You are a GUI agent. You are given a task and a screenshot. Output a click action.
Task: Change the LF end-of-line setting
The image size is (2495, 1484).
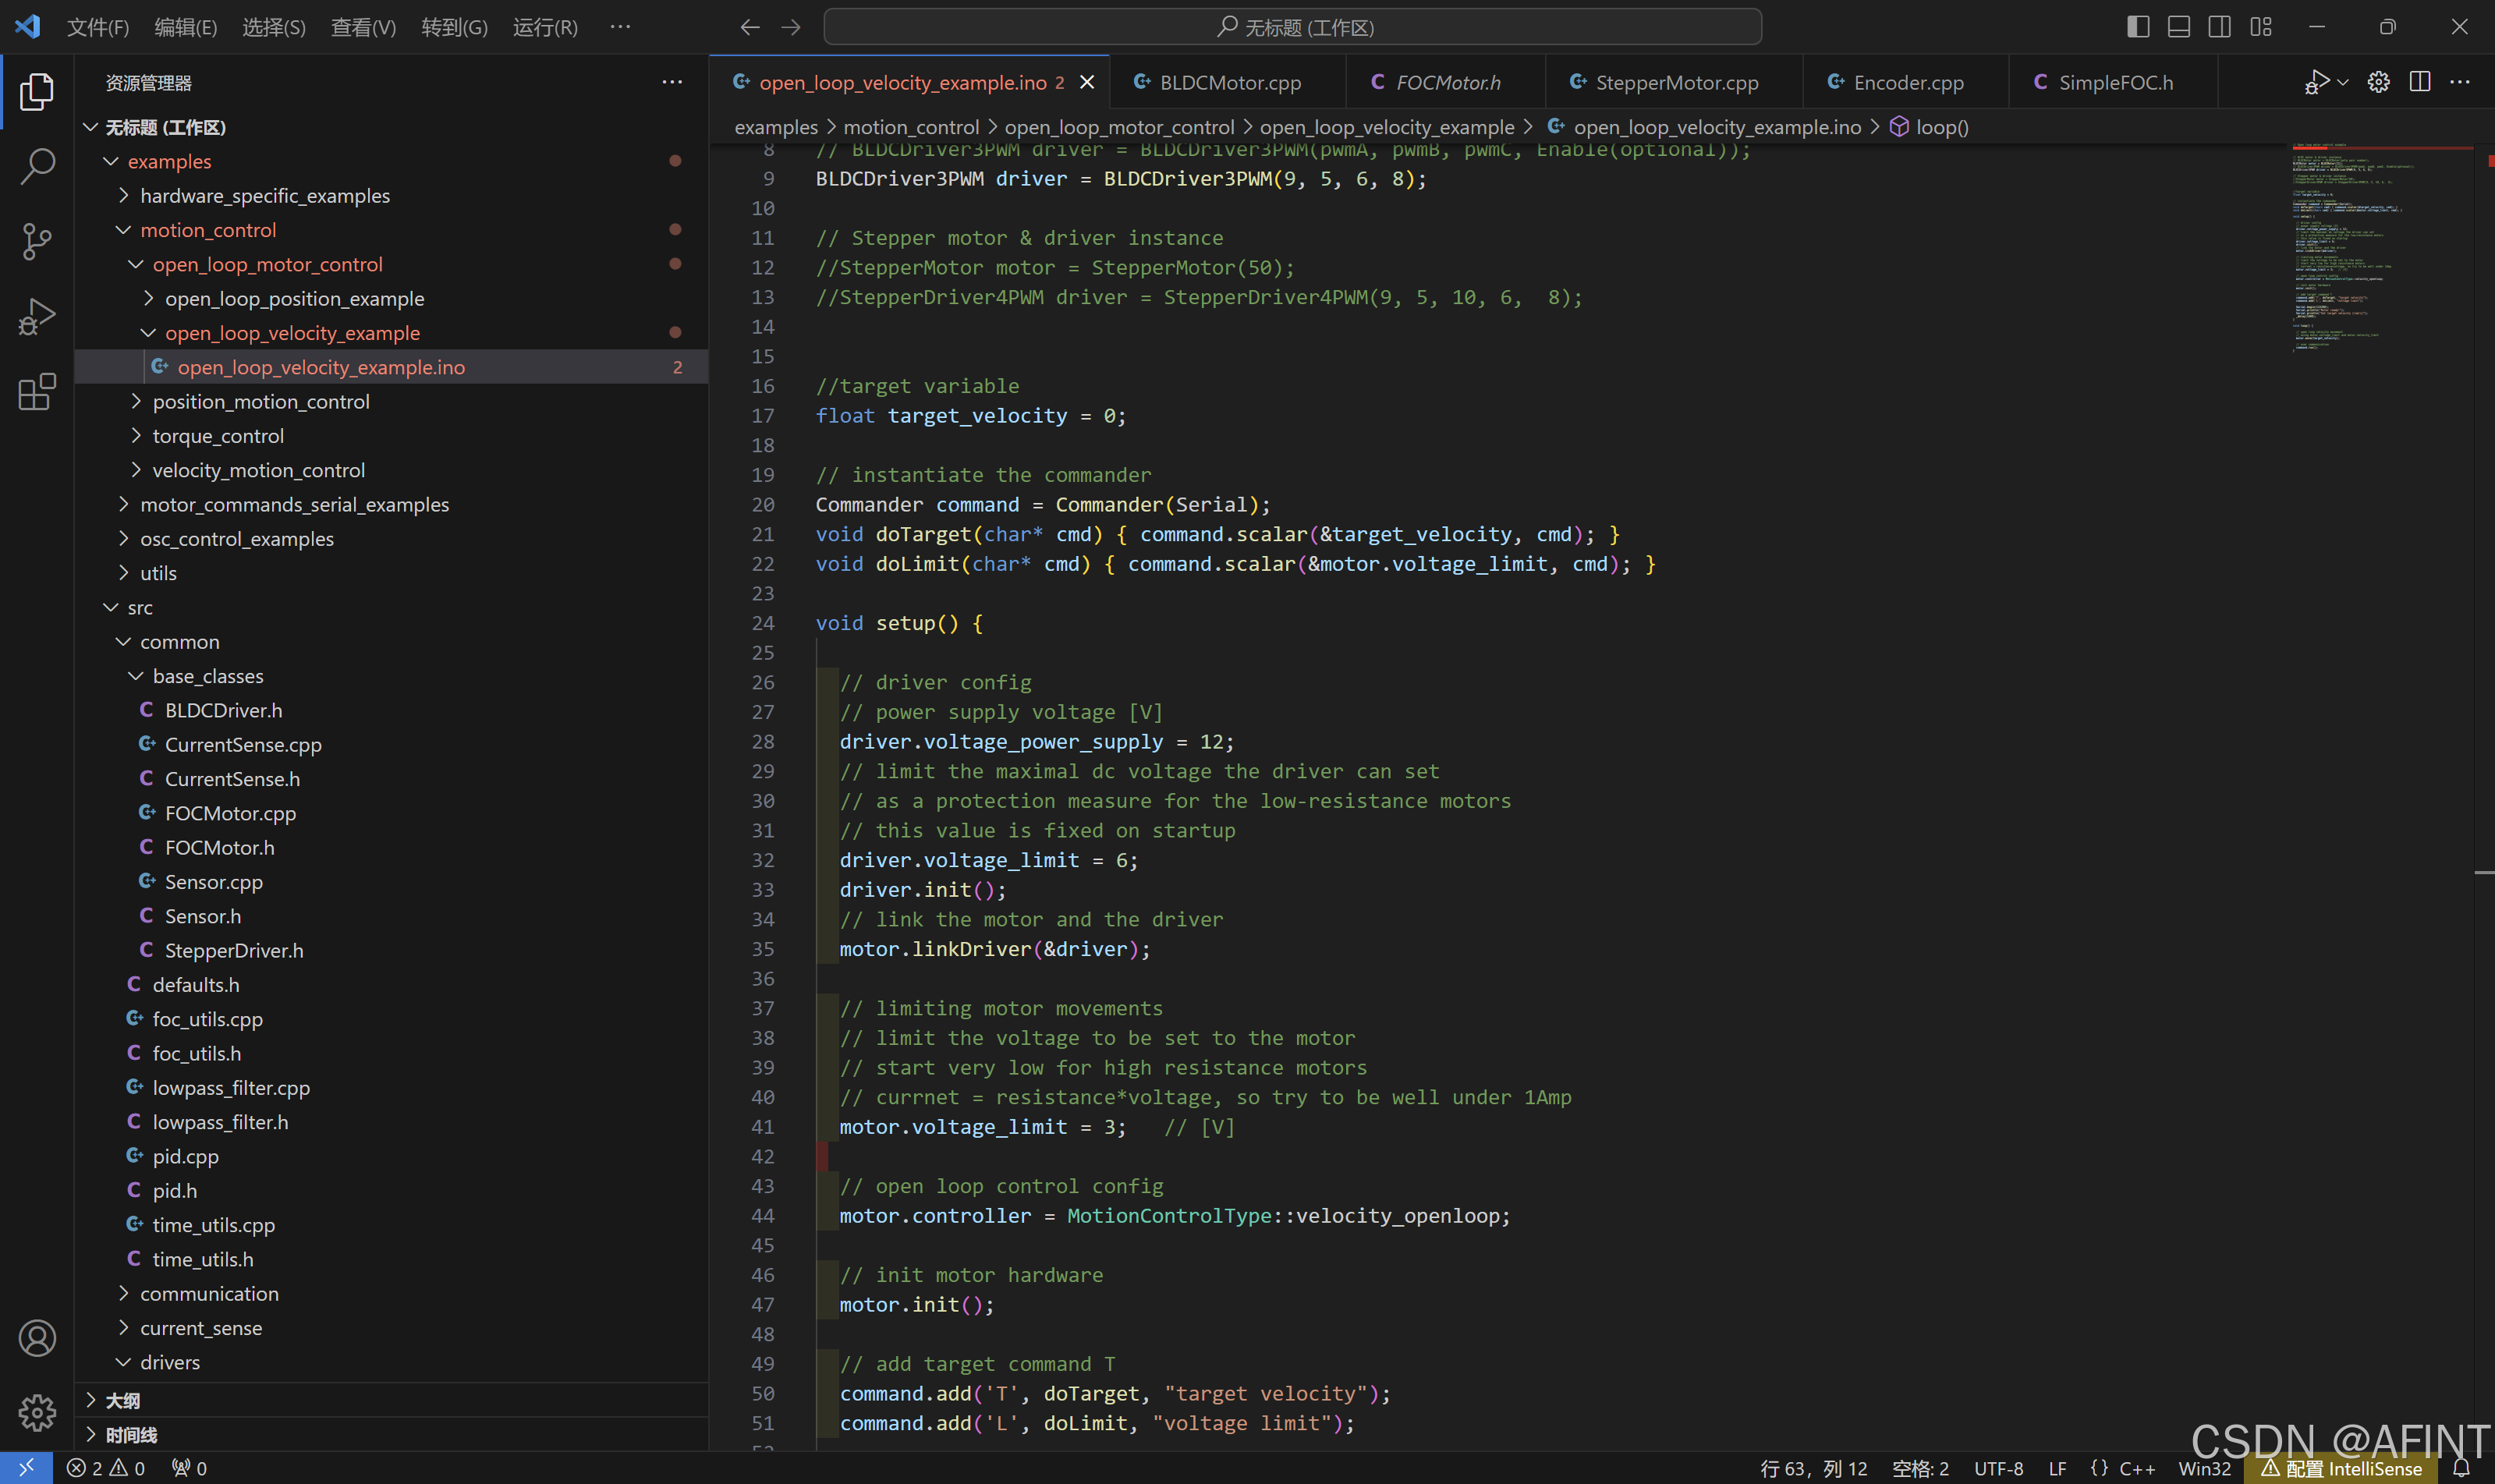[x=2057, y=1468]
